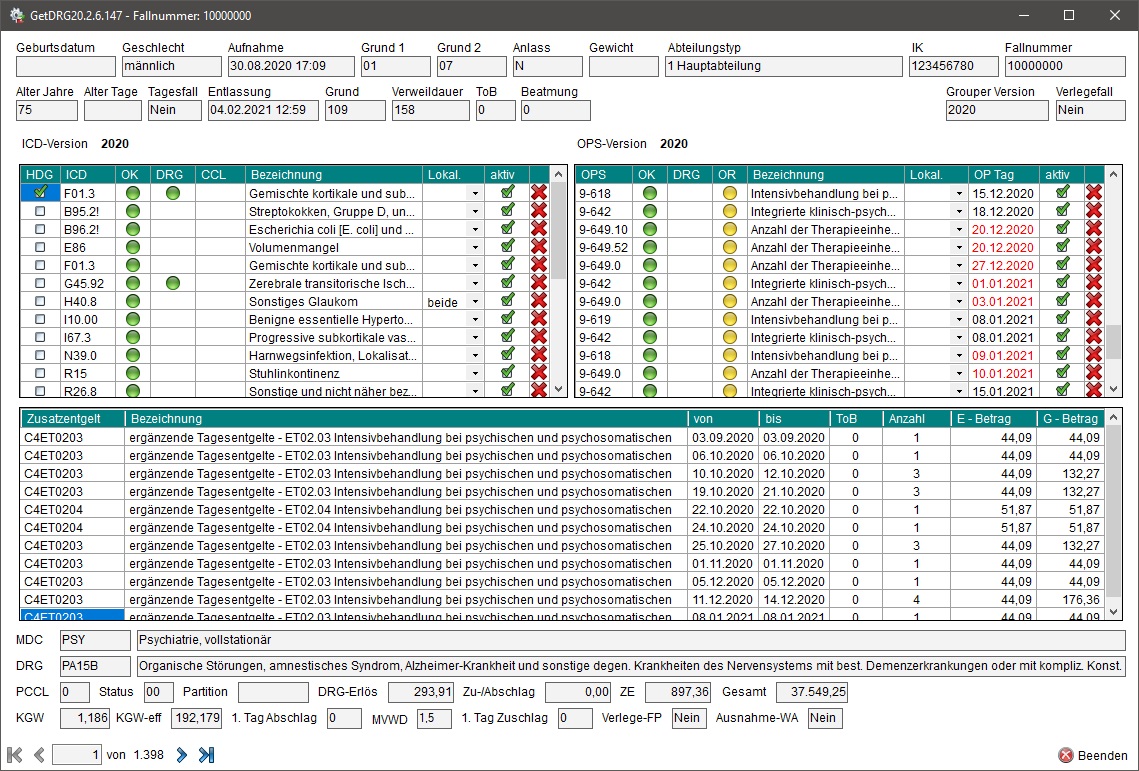Click the OPS table's vertical scrollbar thumb

(1114, 342)
